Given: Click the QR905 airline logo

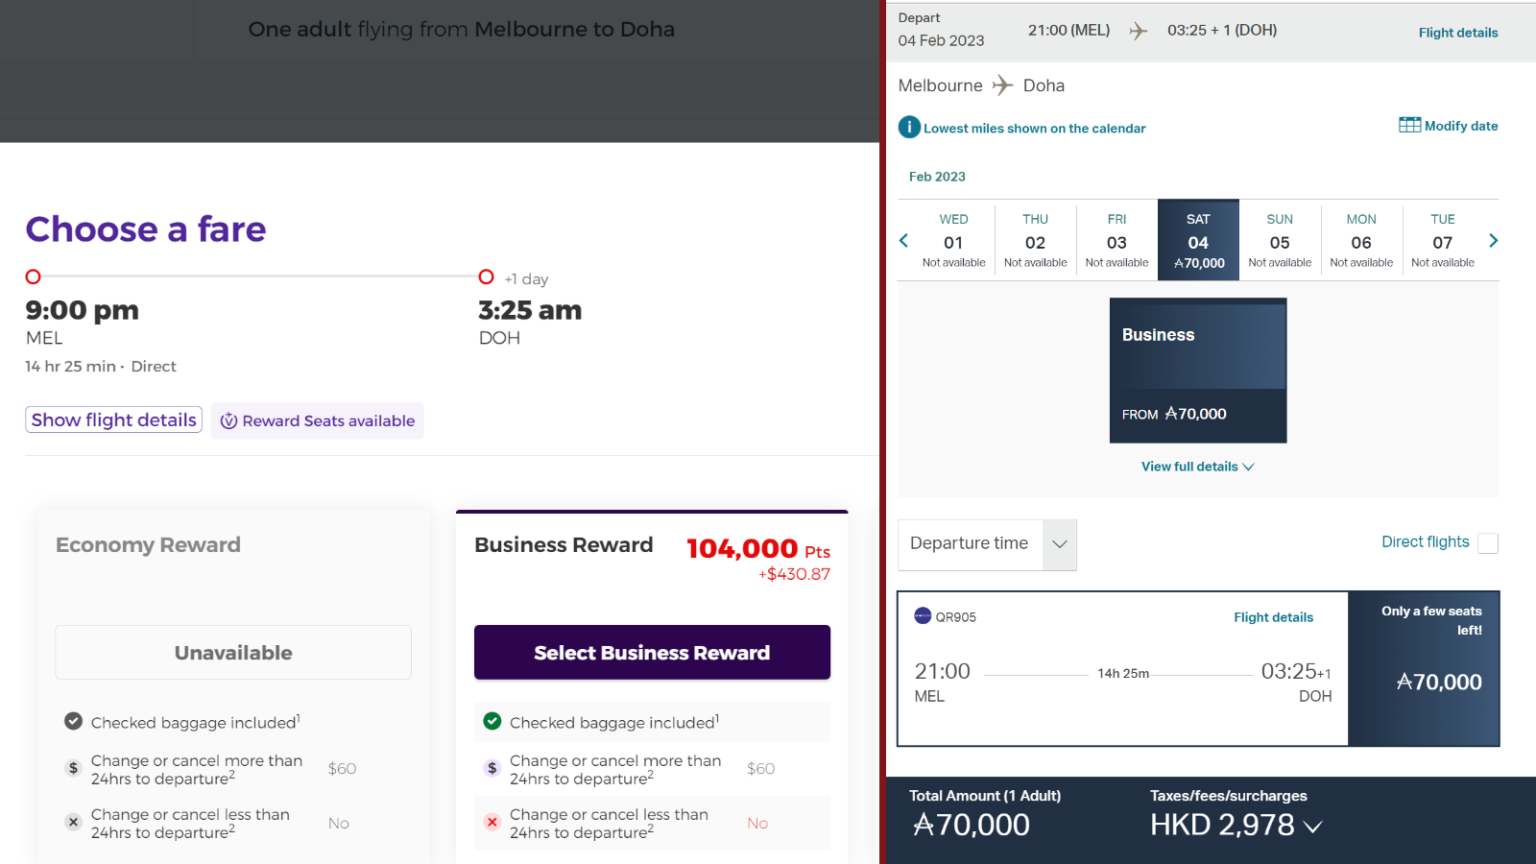Looking at the screenshot, I should [x=922, y=616].
